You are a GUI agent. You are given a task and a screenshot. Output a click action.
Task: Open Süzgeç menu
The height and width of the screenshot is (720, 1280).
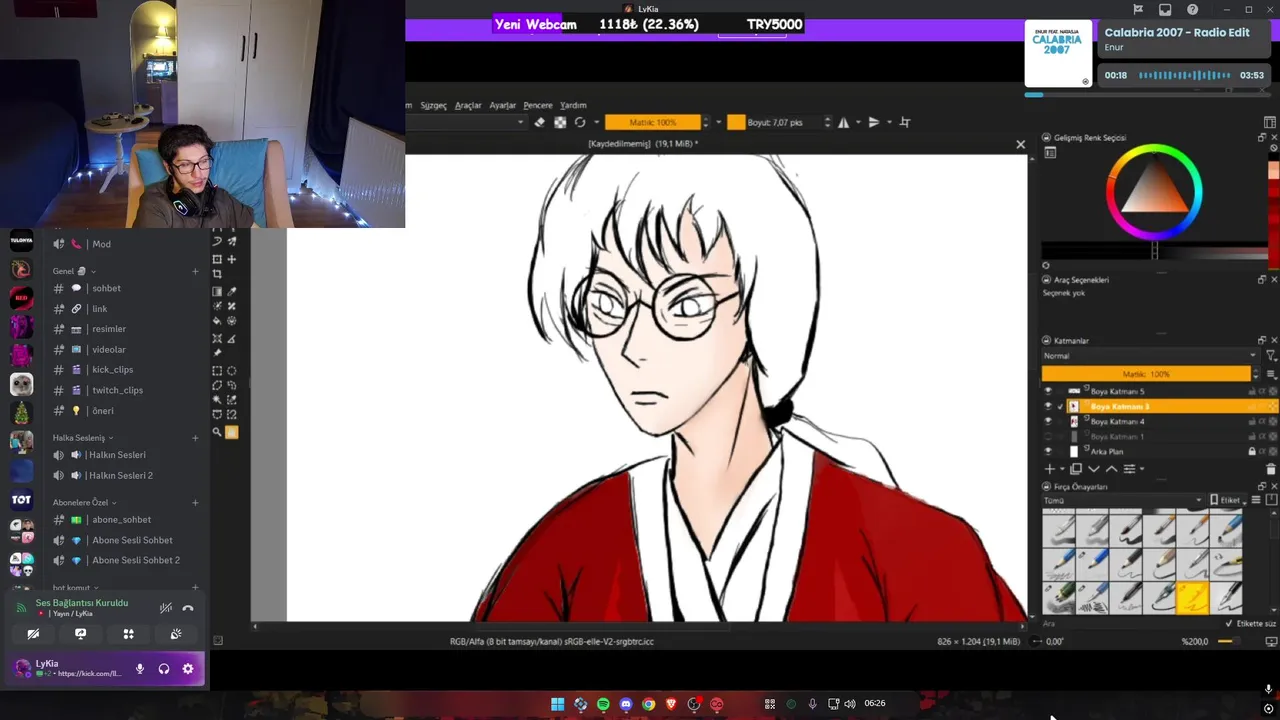[x=433, y=105]
